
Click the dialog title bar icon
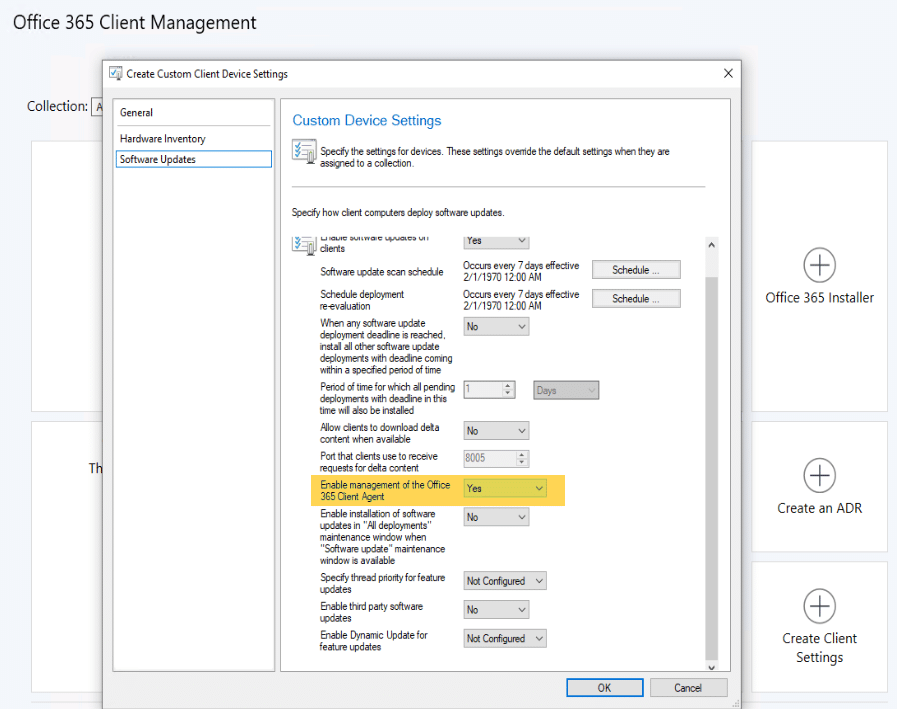point(114,73)
